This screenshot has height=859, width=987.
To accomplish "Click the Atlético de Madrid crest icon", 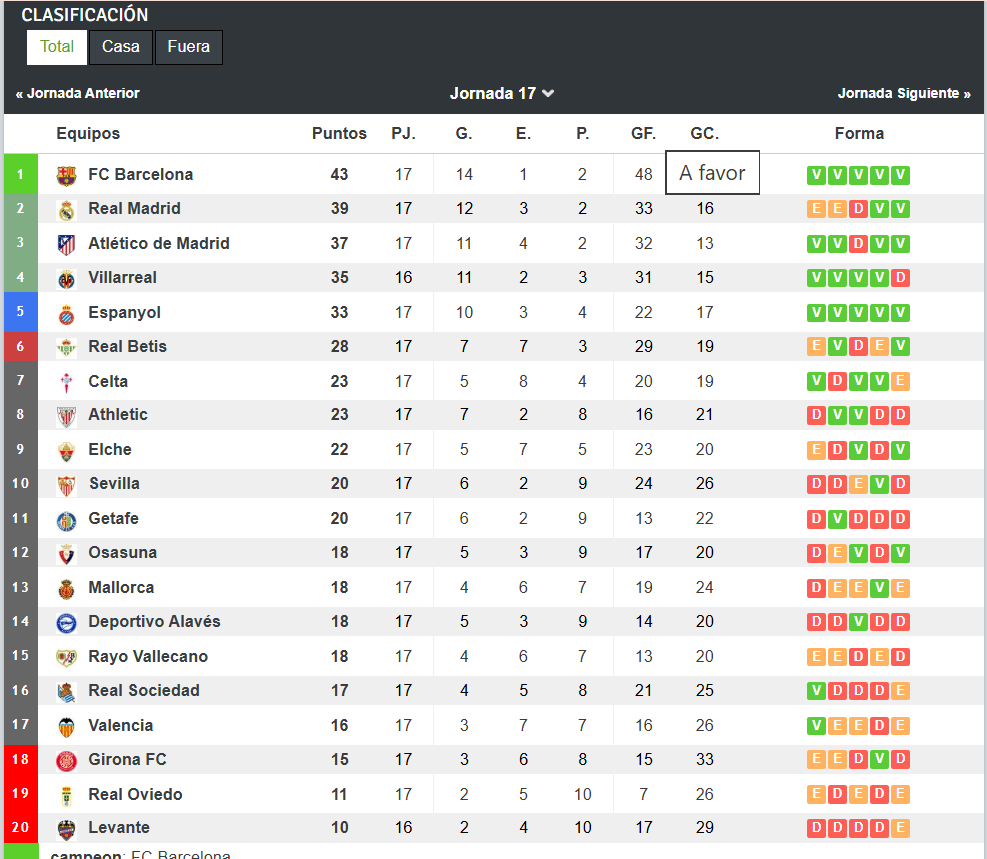I will point(66,244).
